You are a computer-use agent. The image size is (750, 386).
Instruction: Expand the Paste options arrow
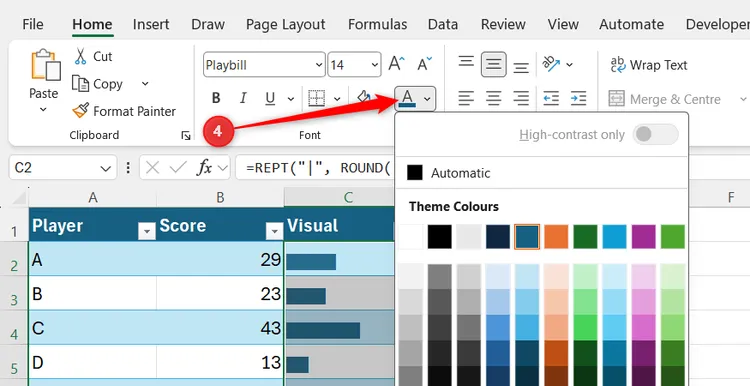click(x=43, y=110)
